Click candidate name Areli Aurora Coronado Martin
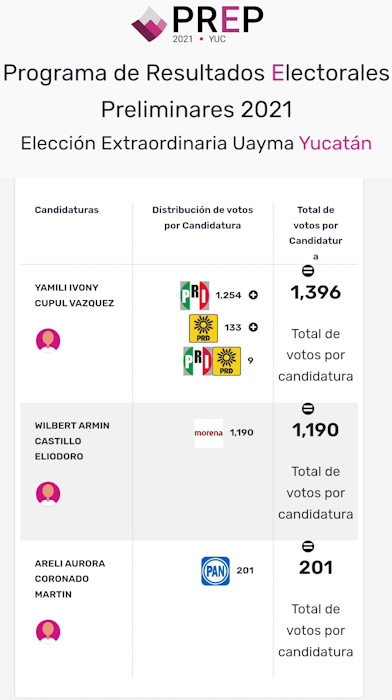The height and width of the screenshot is (700, 392). pyautogui.click(x=70, y=579)
